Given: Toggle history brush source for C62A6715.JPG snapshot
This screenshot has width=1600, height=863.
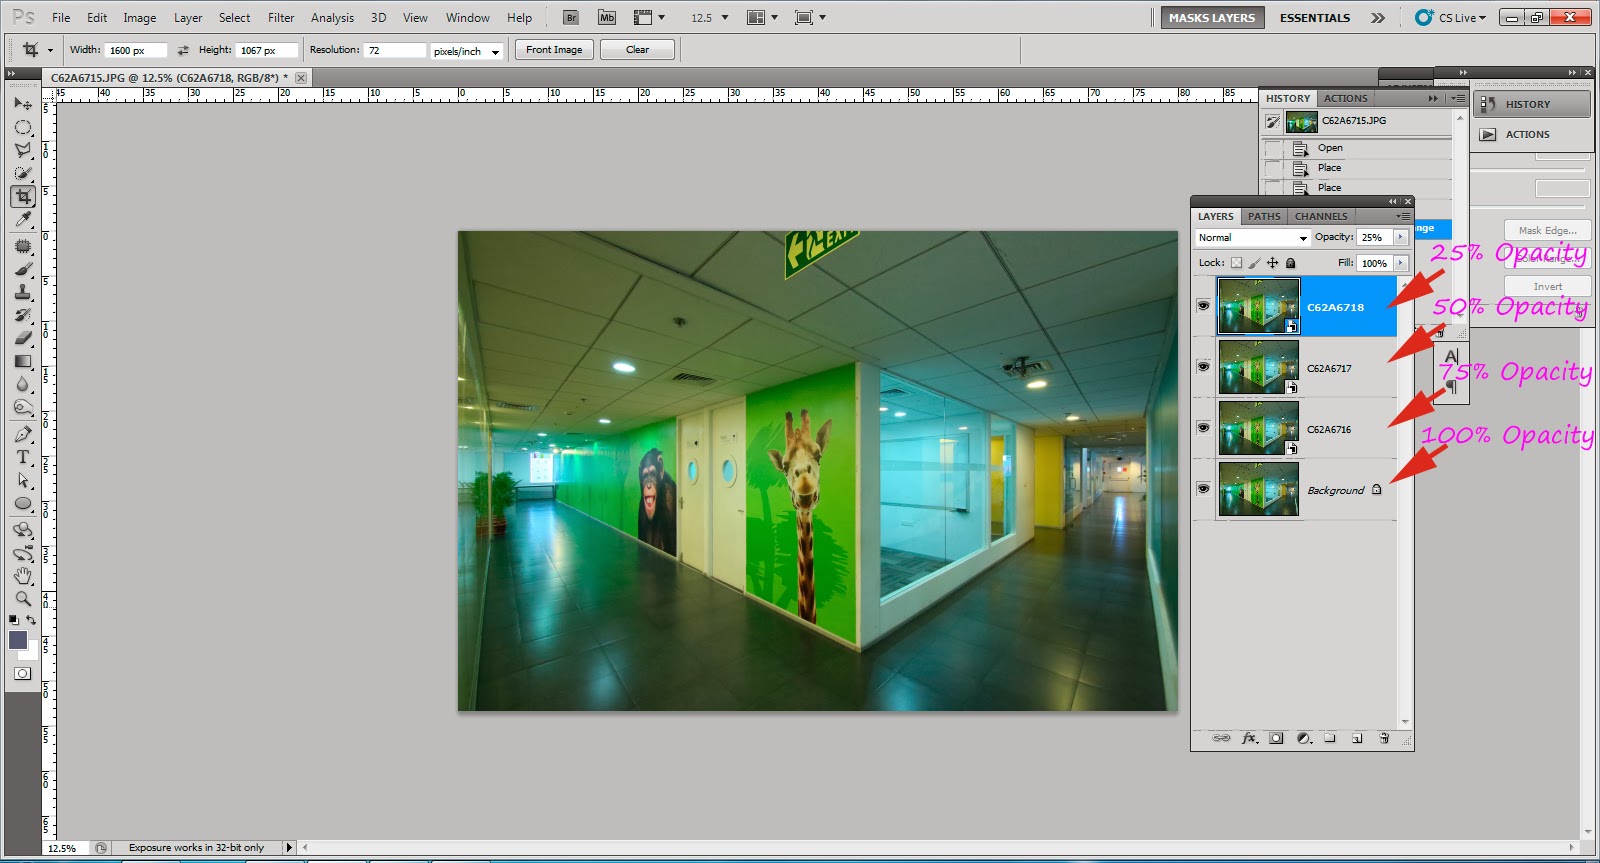Looking at the screenshot, I should pyautogui.click(x=1272, y=121).
